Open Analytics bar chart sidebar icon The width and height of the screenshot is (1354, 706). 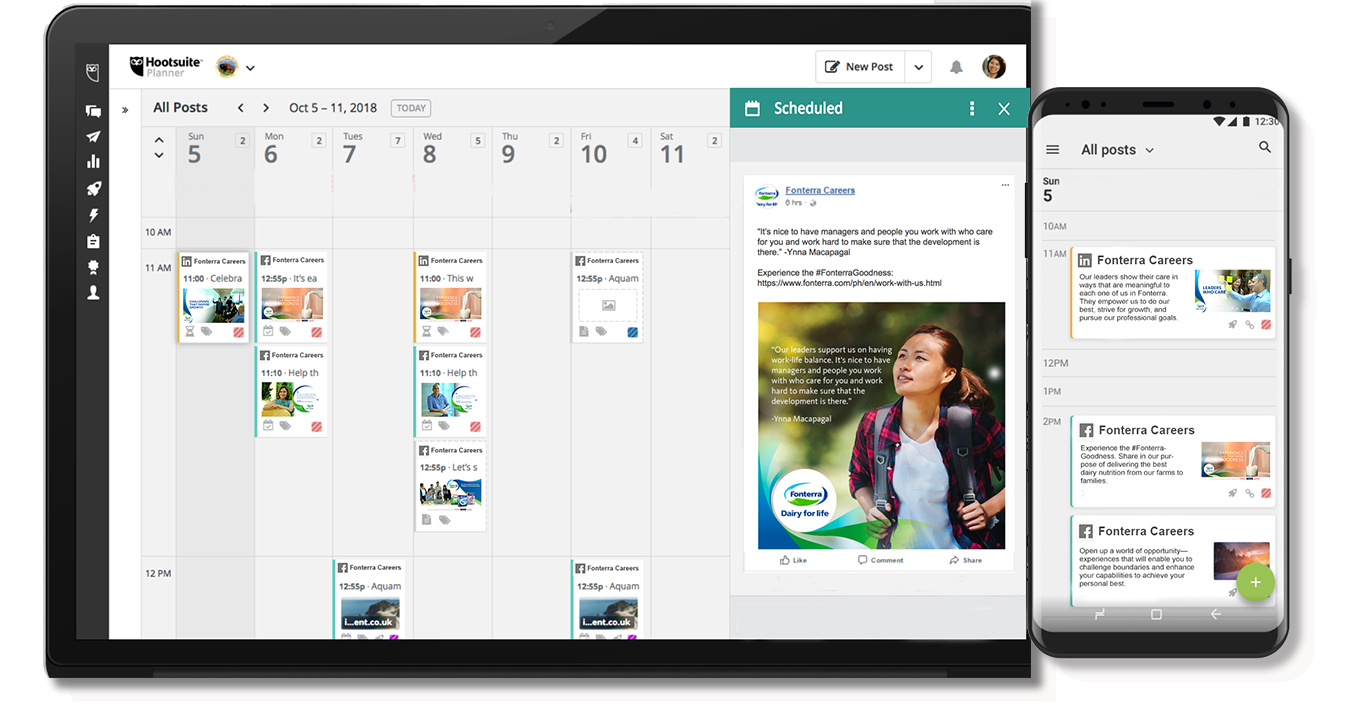tap(93, 162)
